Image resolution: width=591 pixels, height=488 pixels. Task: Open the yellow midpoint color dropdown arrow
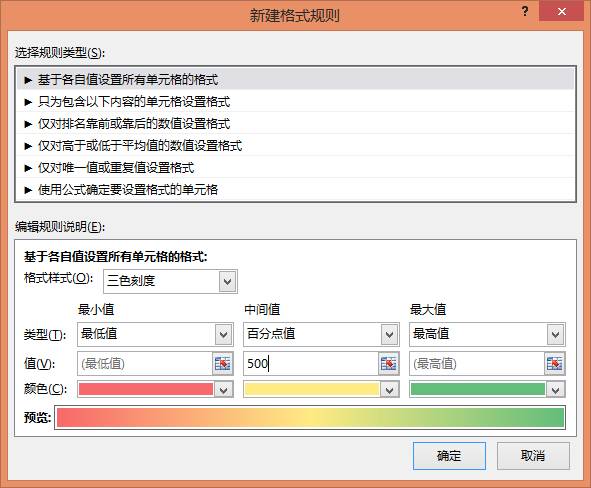point(389,390)
